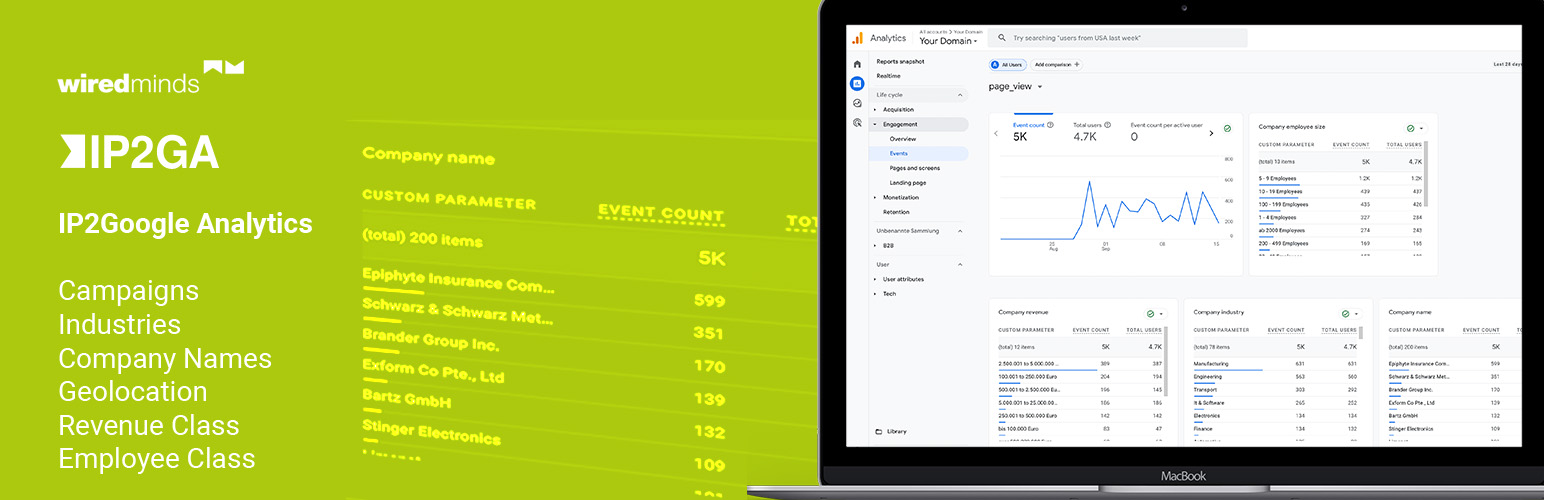Click the green check status on chart card
This screenshot has height=500, width=1544.
1227,128
